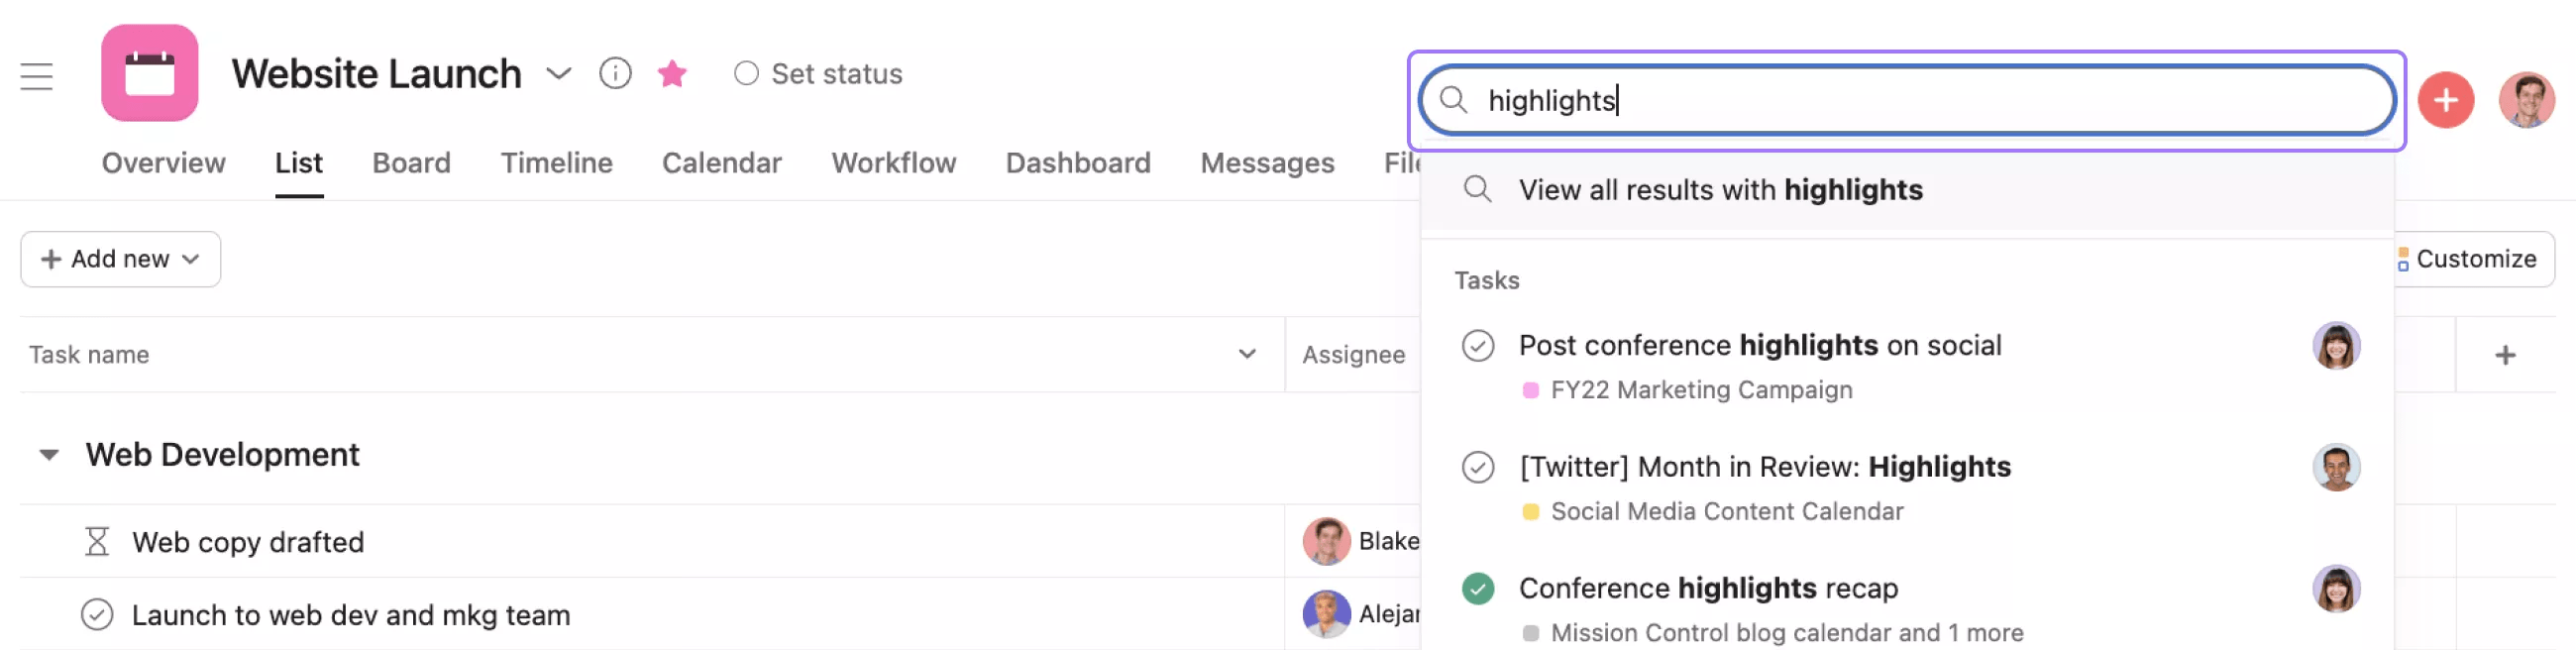
Task: Click the red plus quick-add button
Action: 2445,100
